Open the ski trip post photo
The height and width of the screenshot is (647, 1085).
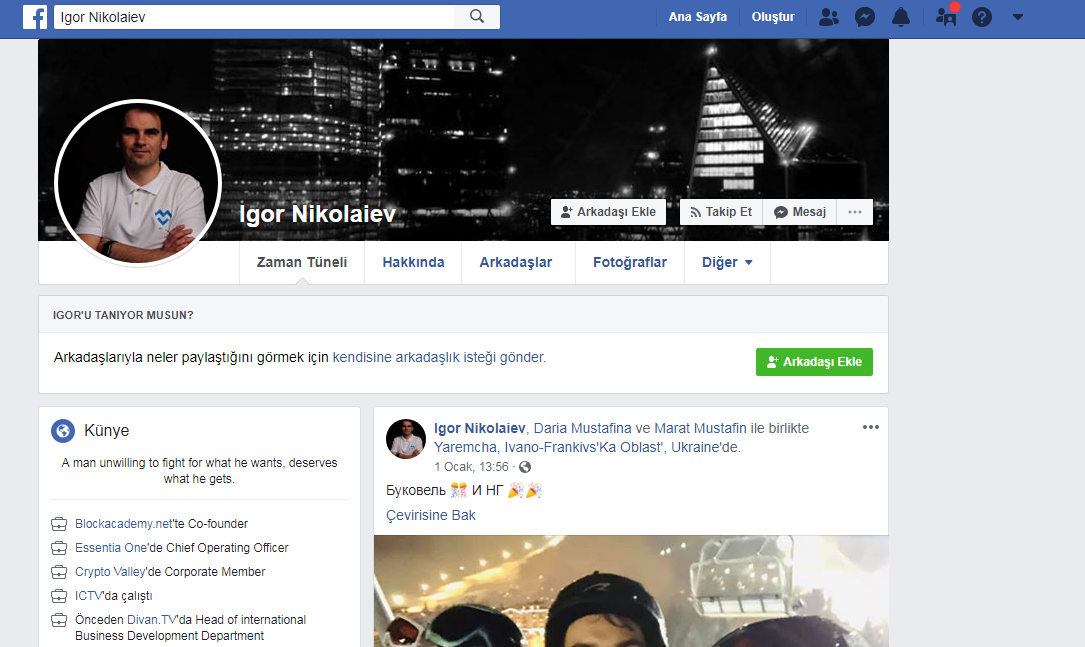(x=631, y=591)
